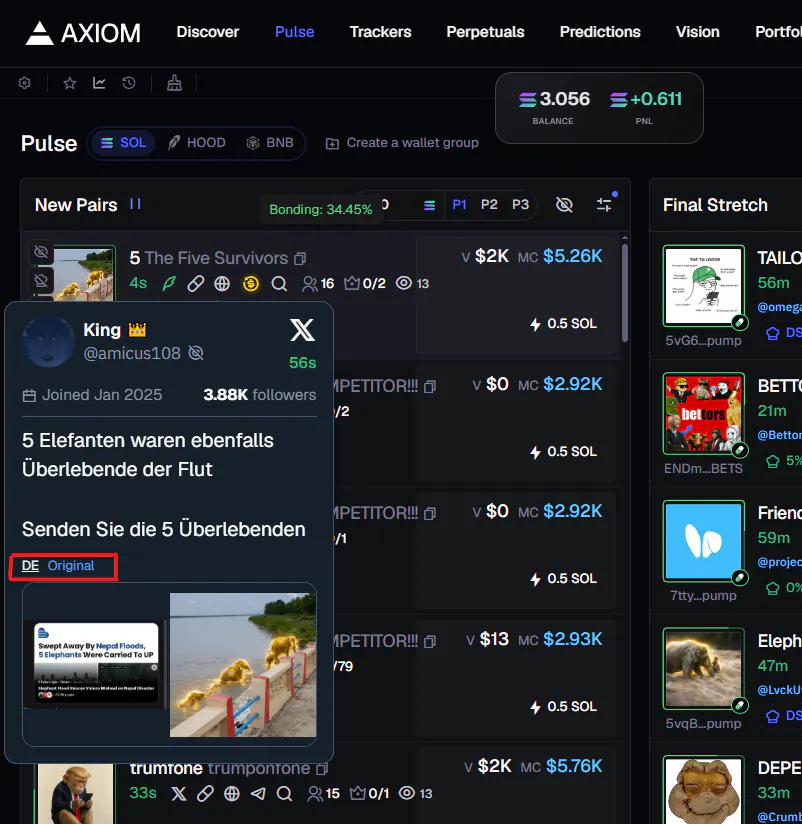The width and height of the screenshot is (802, 824).
Task: Show Original tweet text
Action: pos(71,566)
